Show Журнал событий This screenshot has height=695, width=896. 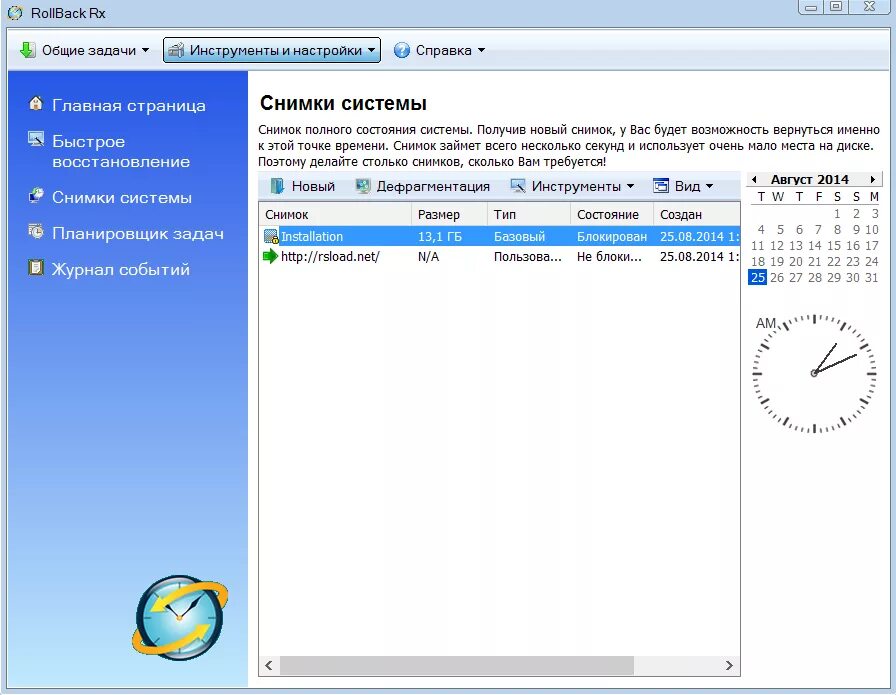121,270
